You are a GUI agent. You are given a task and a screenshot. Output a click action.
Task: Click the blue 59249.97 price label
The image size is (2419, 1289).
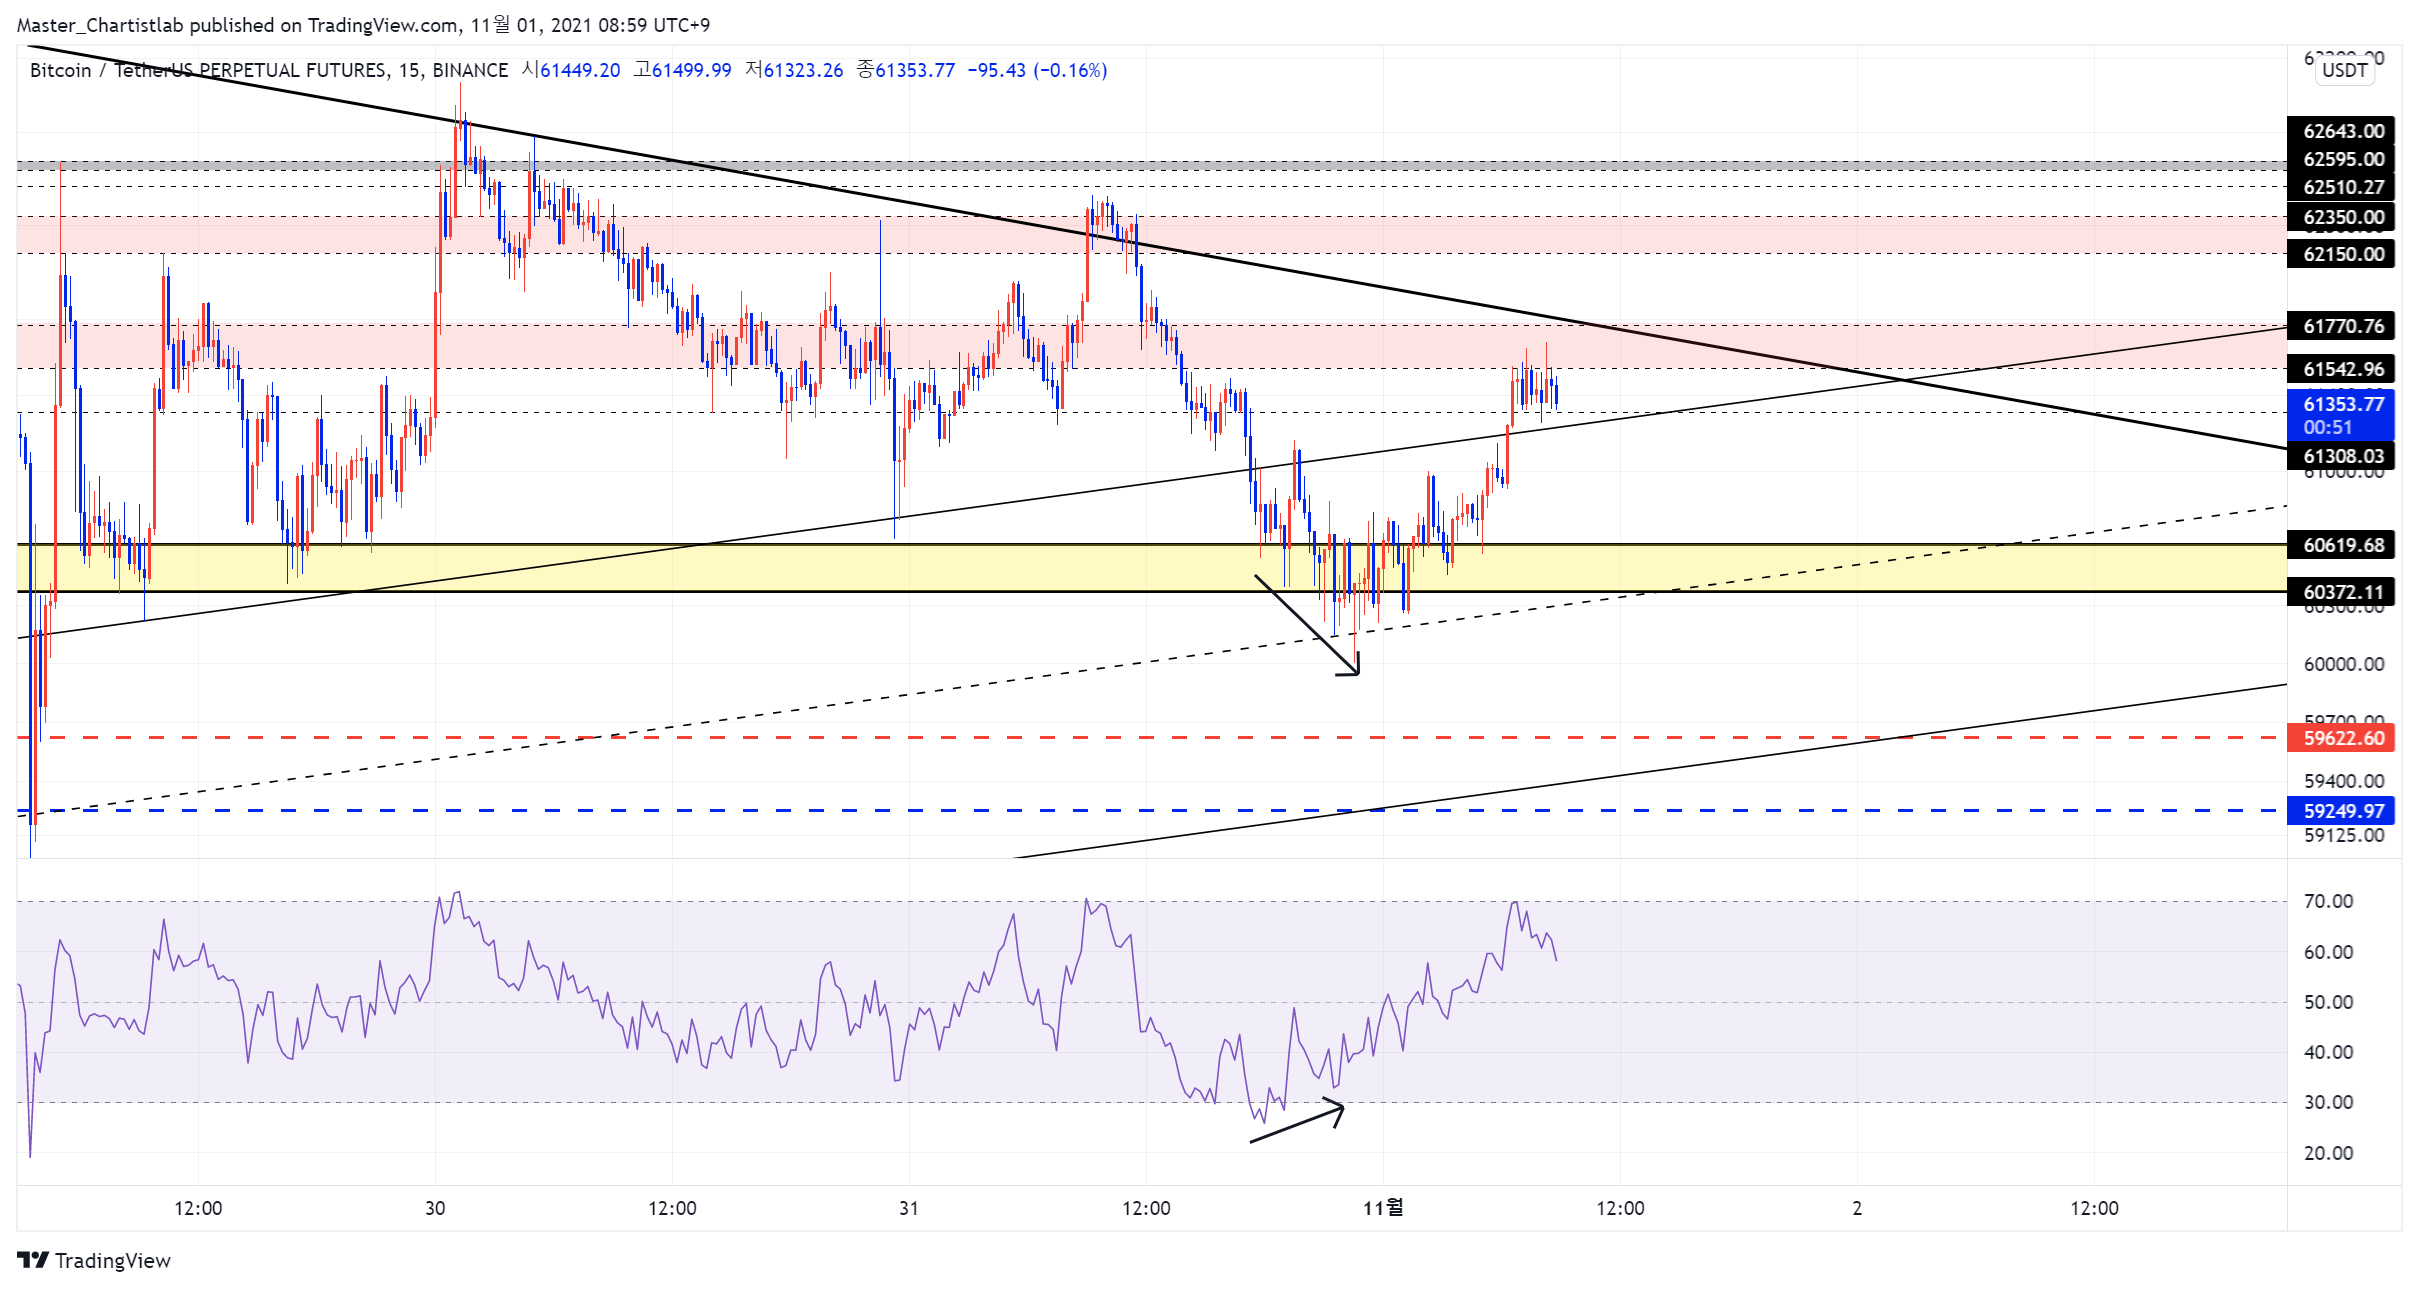[2341, 811]
